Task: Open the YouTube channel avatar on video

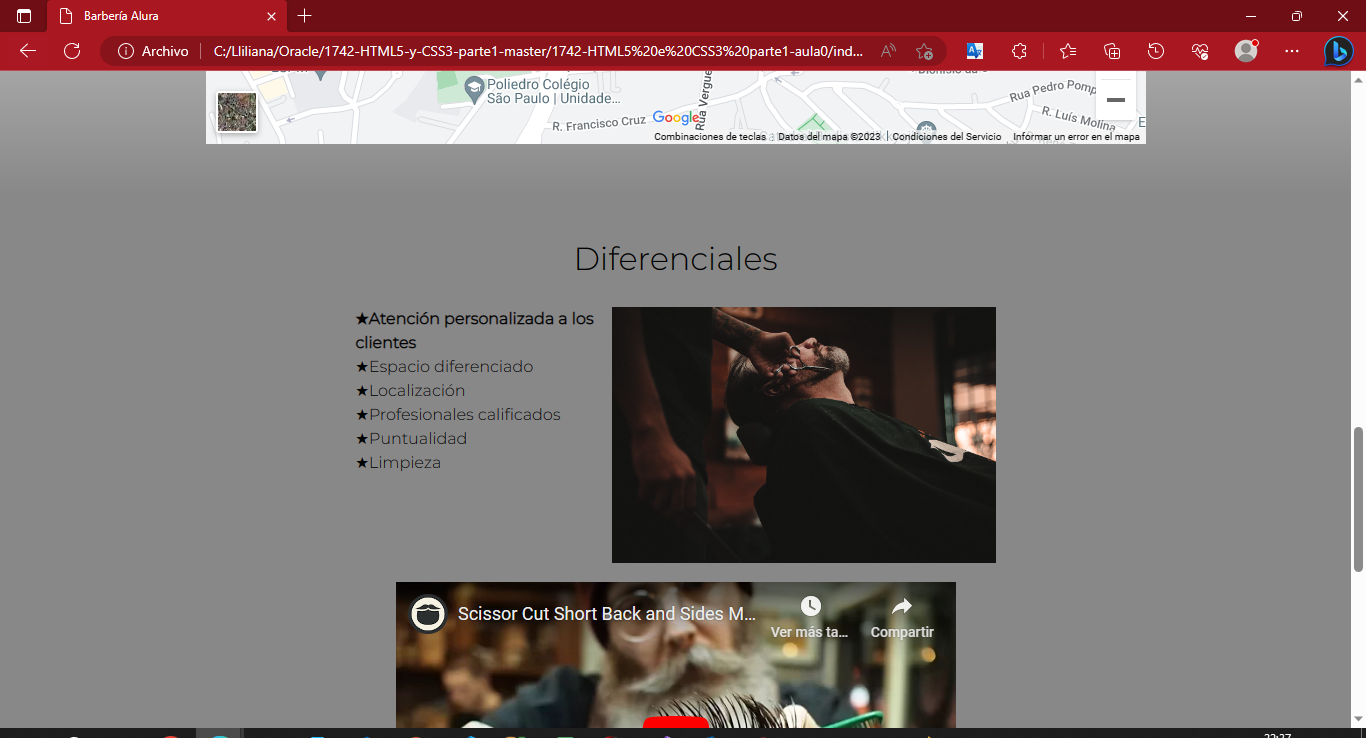Action: [428, 614]
